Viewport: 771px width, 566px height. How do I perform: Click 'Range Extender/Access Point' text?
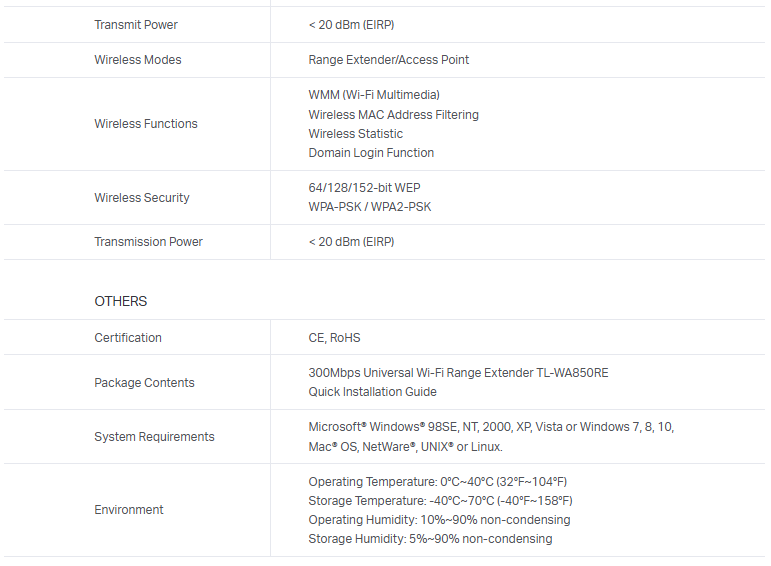tap(388, 60)
